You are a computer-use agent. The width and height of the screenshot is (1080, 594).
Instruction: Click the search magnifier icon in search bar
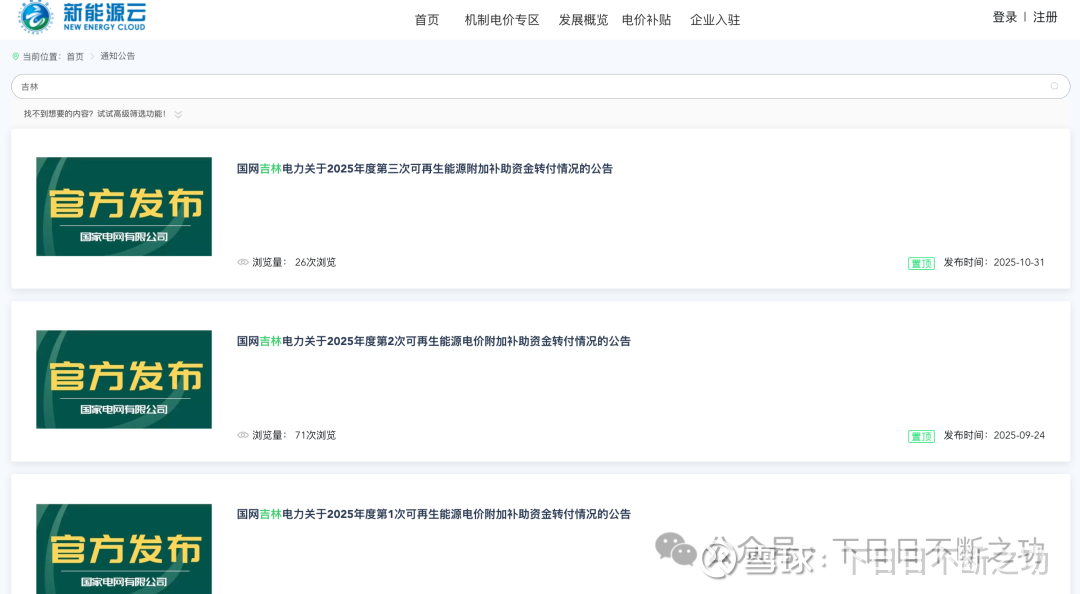[x=1054, y=86]
